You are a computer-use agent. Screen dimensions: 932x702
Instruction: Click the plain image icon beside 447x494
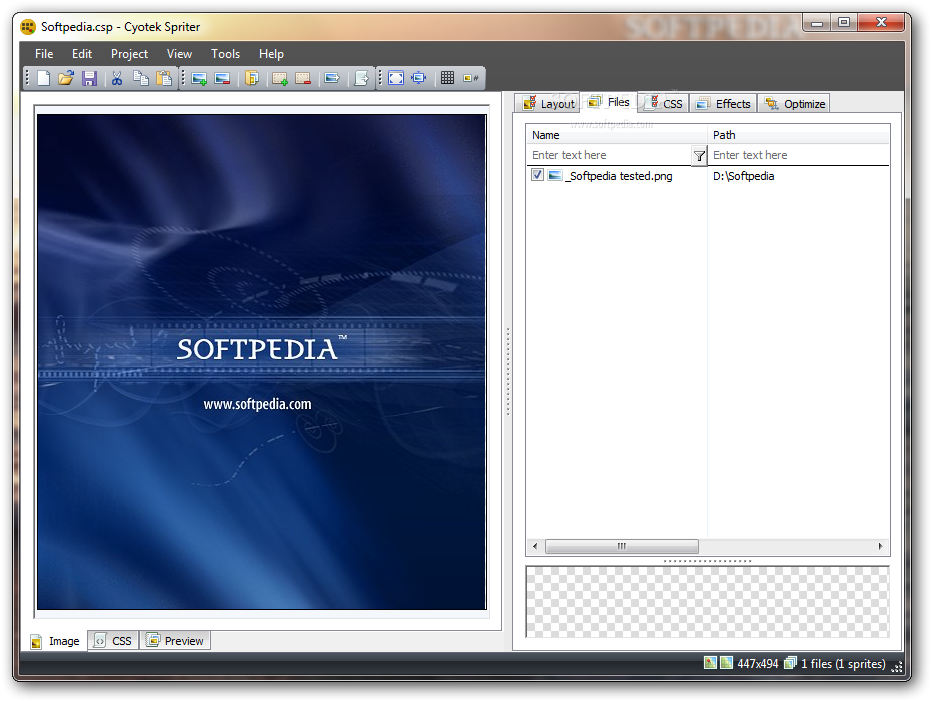pyautogui.click(x=726, y=662)
